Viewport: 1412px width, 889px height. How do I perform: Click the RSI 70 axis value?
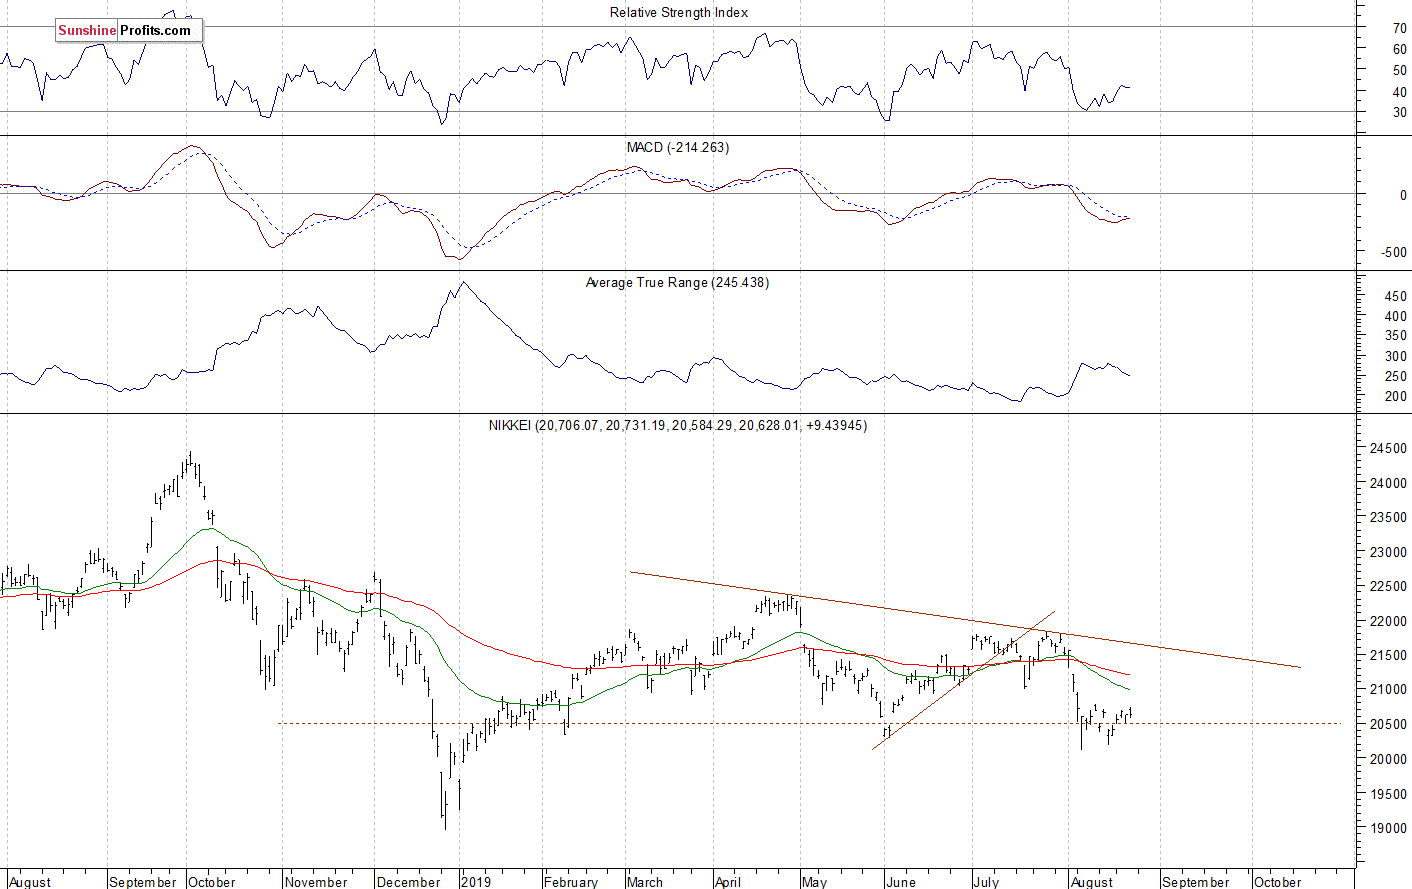[1400, 29]
